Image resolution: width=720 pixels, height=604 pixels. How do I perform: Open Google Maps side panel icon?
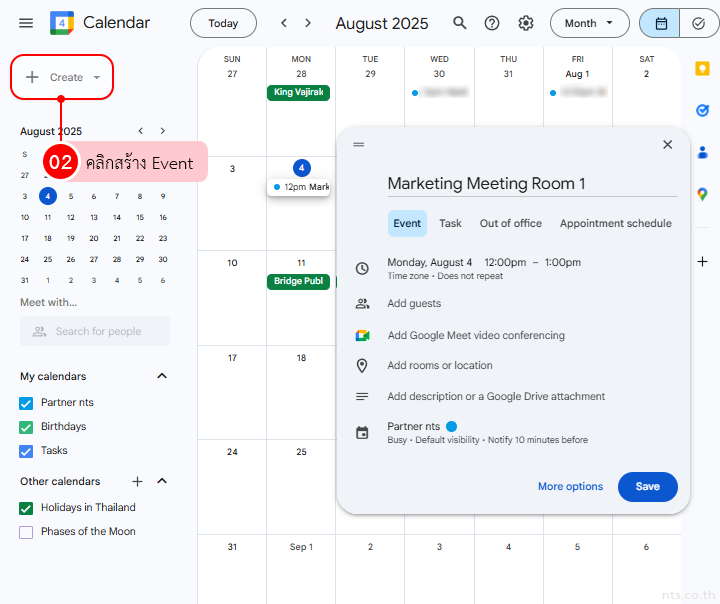[702, 194]
